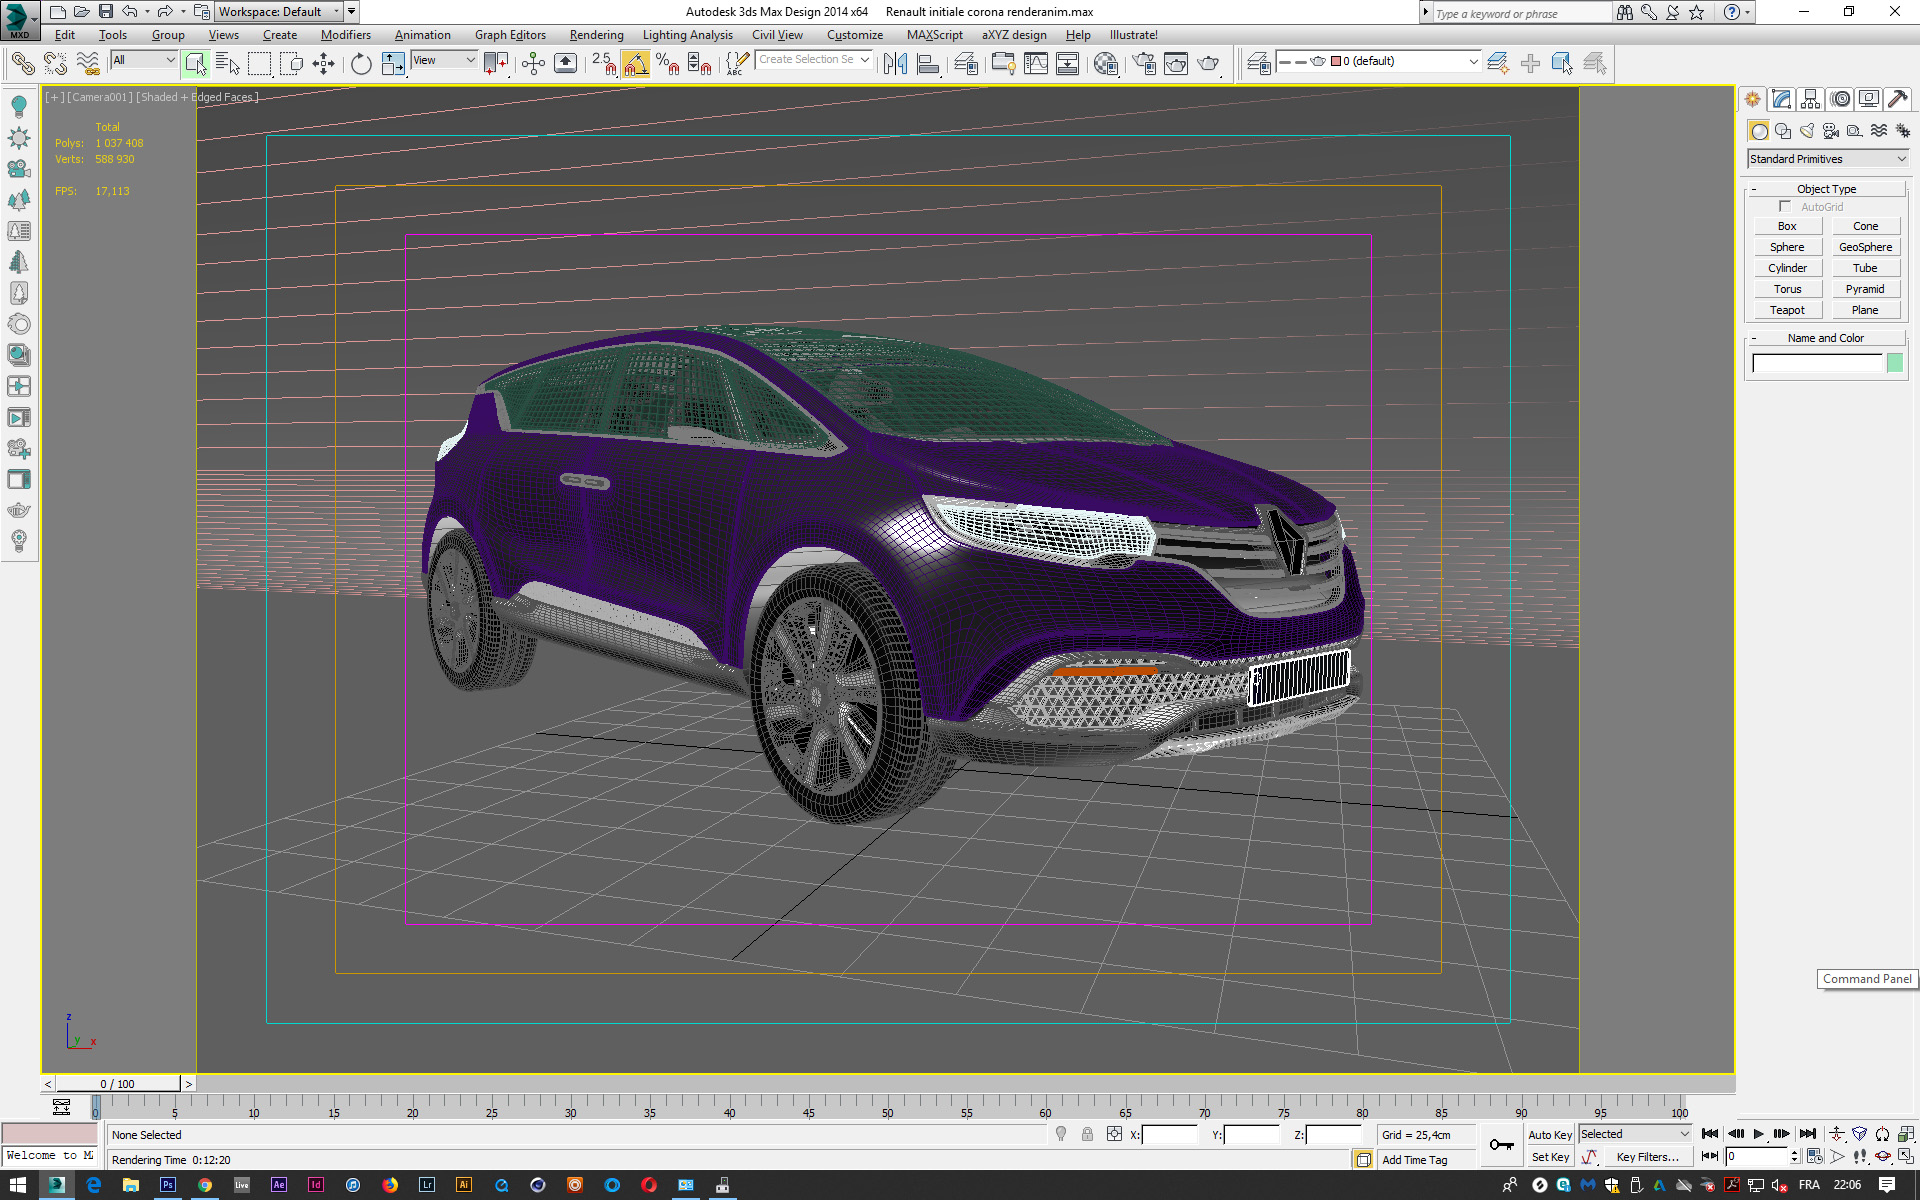The image size is (1920, 1200).
Task: Click the Select and Move tool
Action: pyautogui.click(x=324, y=64)
